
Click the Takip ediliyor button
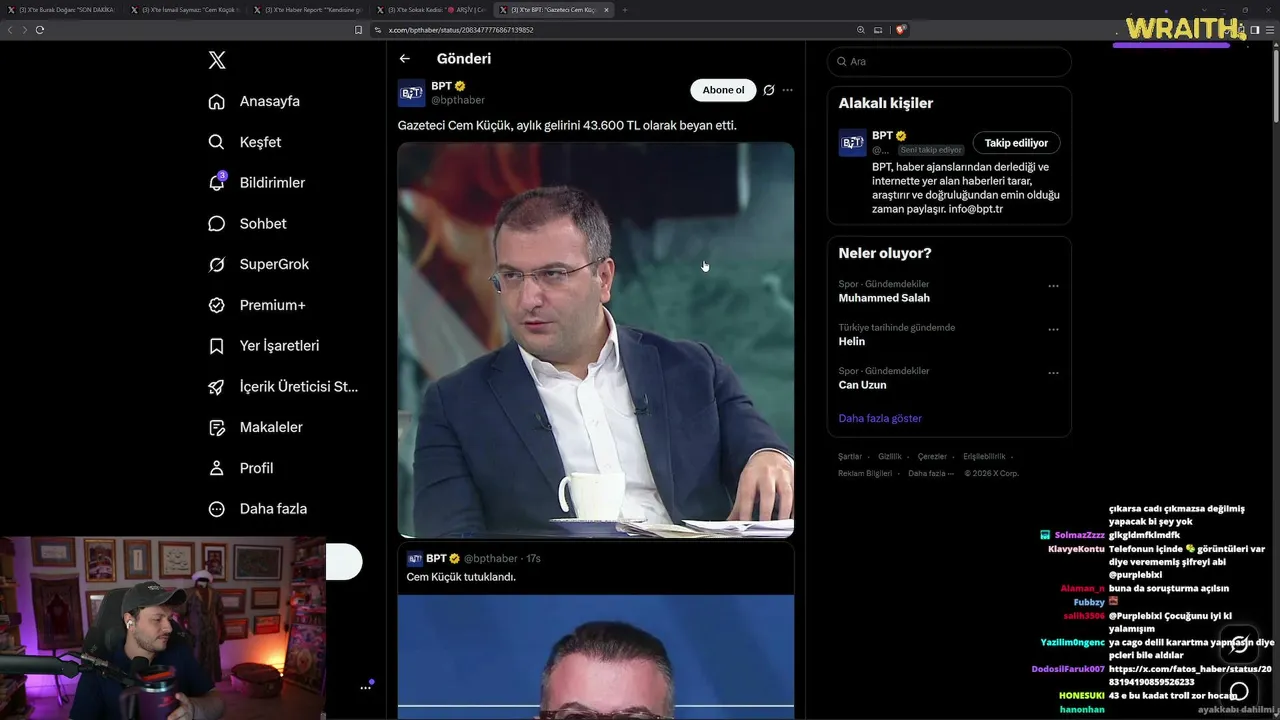tap(1017, 143)
